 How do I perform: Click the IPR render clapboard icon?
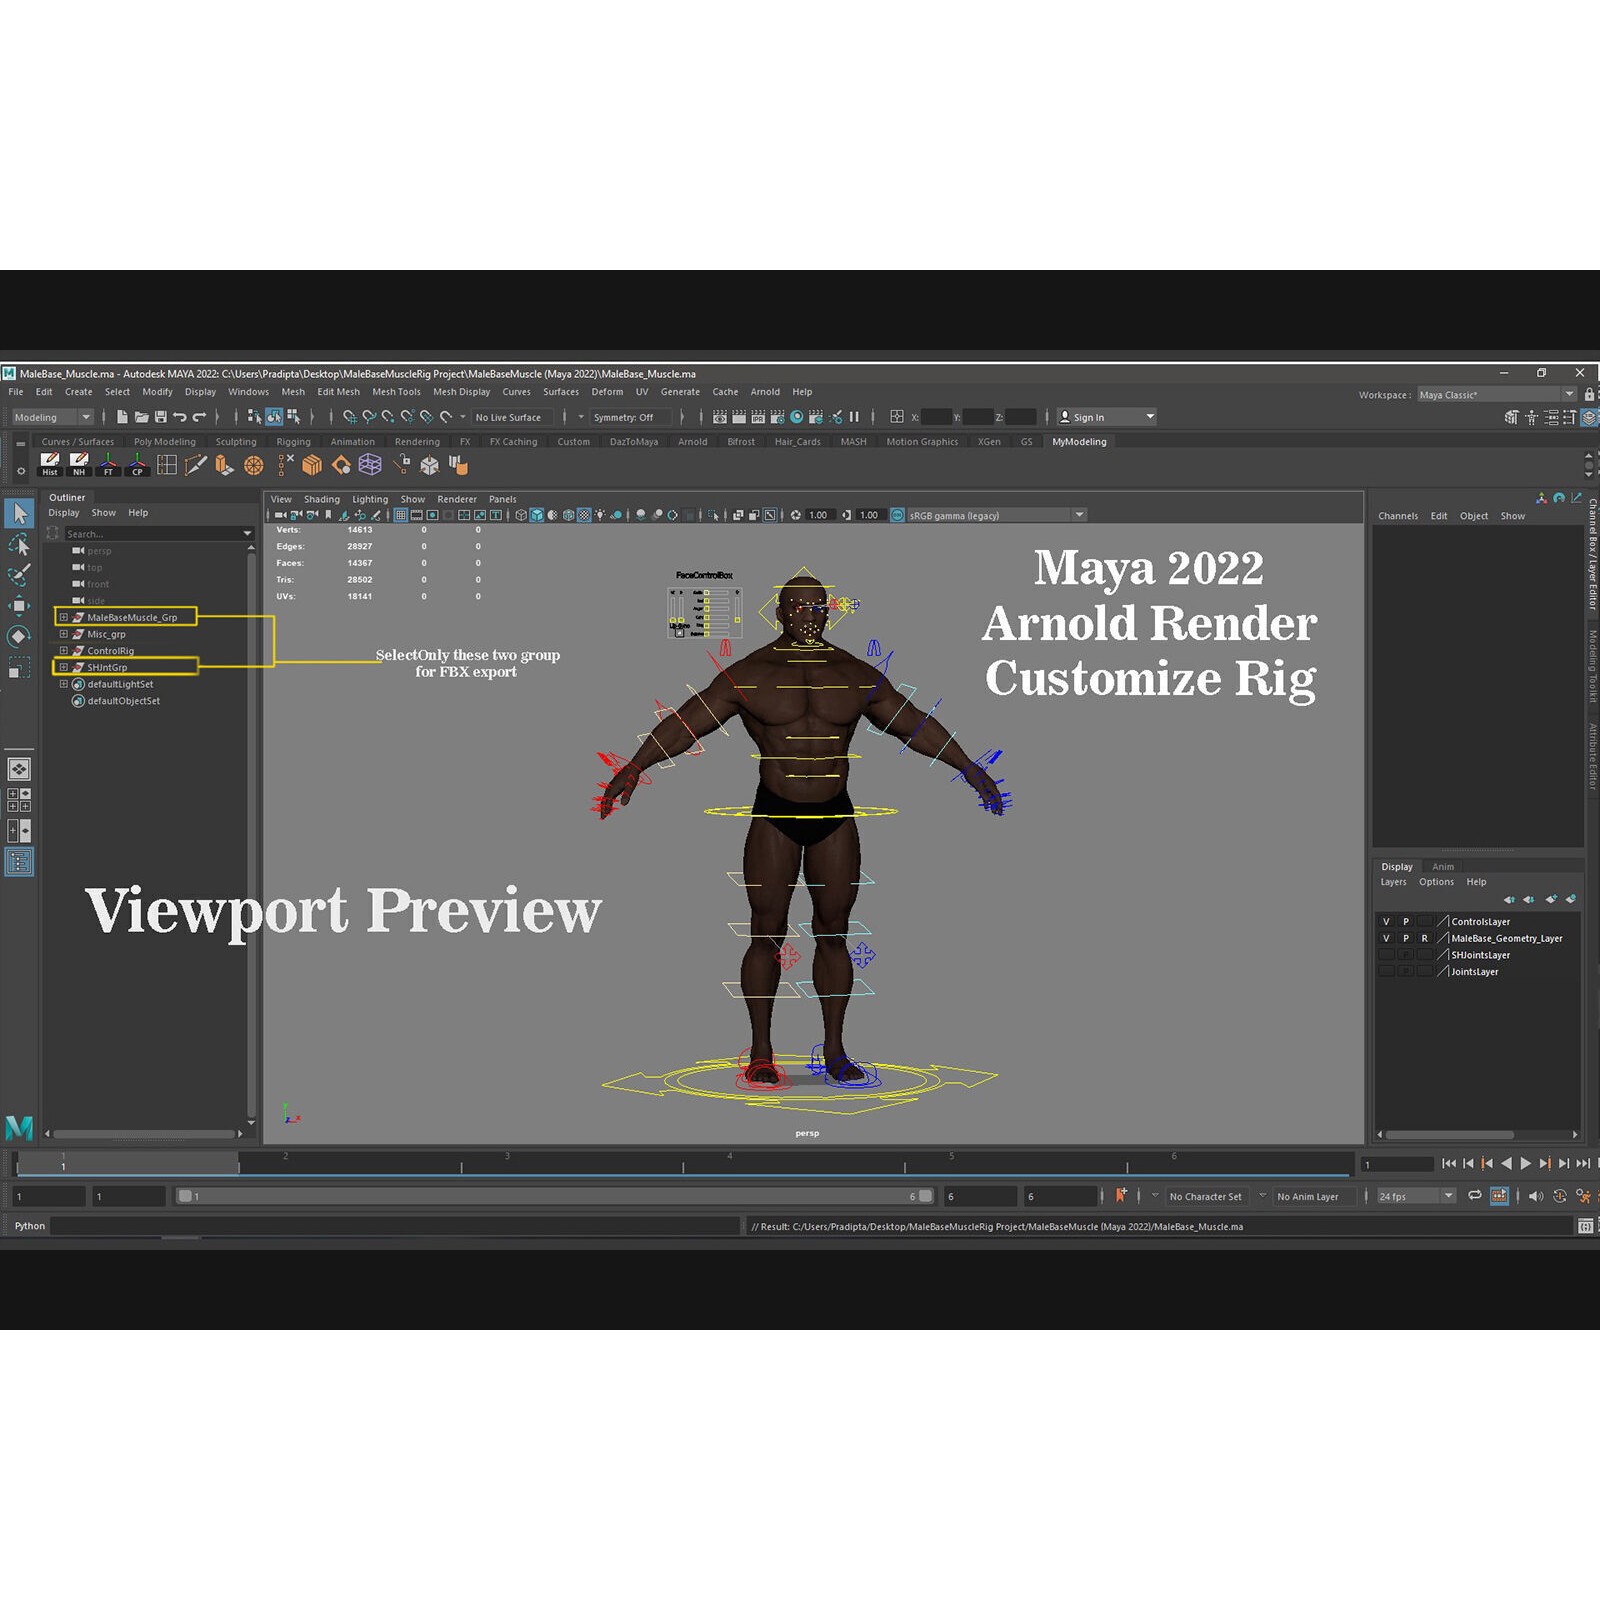pyautogui.click(x=758, y=417)
